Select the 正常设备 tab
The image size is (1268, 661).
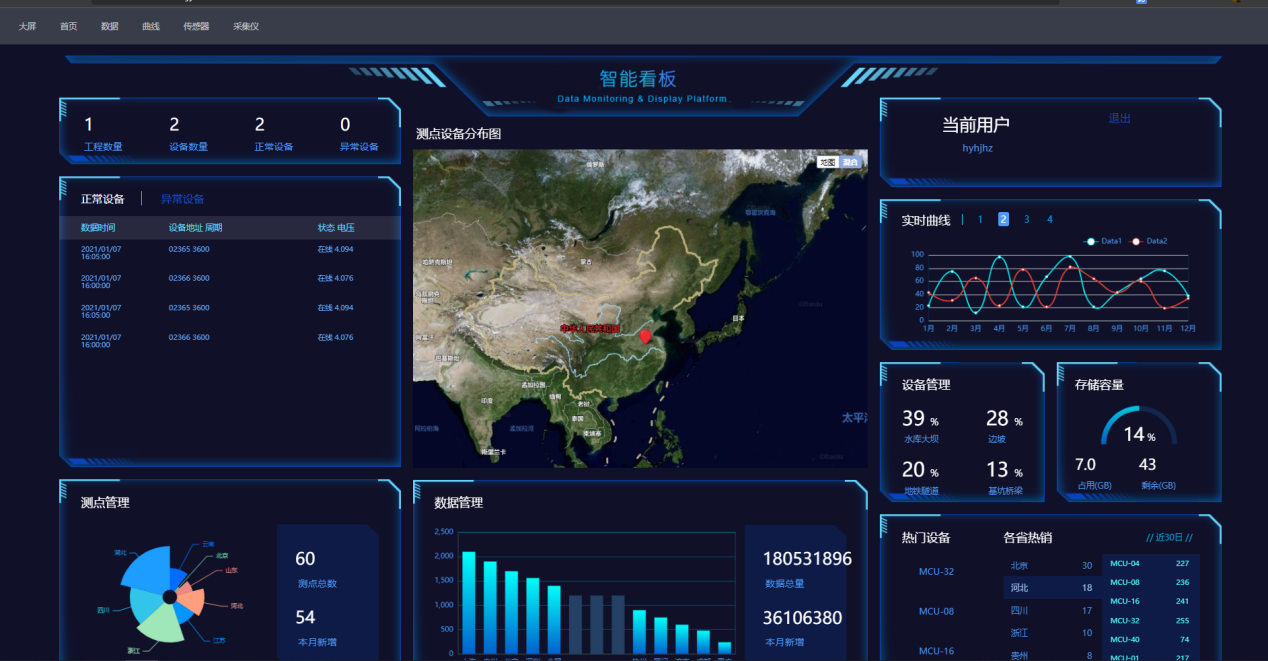(x=102, y=198)
